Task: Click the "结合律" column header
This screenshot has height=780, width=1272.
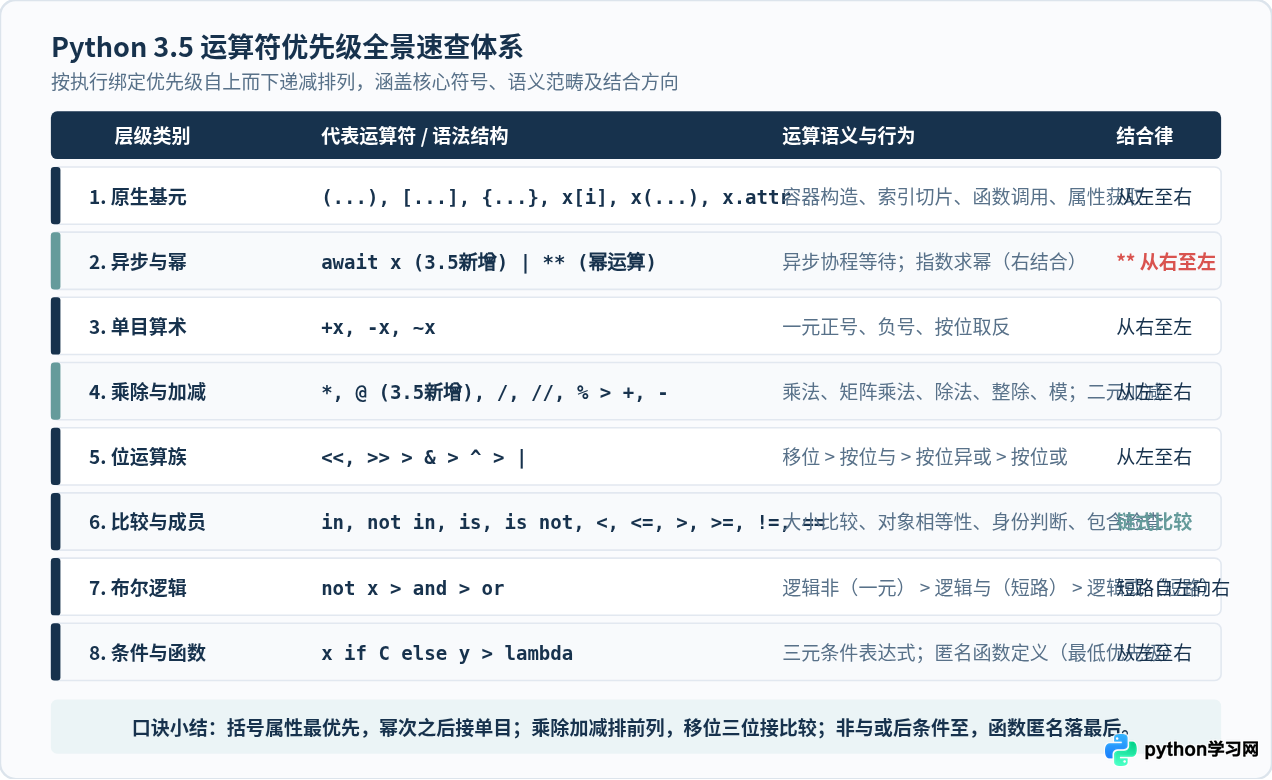Action: click(1145, 136)
